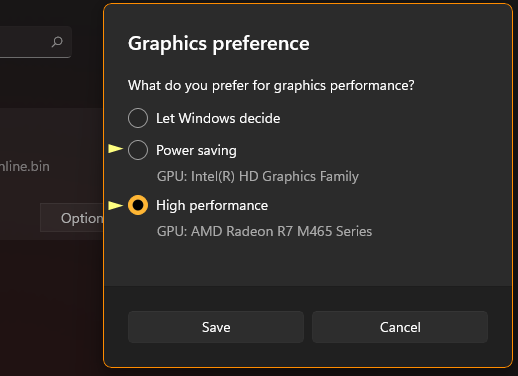Cancel the graphics preference dialog
This screenshot has width=518, height=376.
(x=400, y=327)
